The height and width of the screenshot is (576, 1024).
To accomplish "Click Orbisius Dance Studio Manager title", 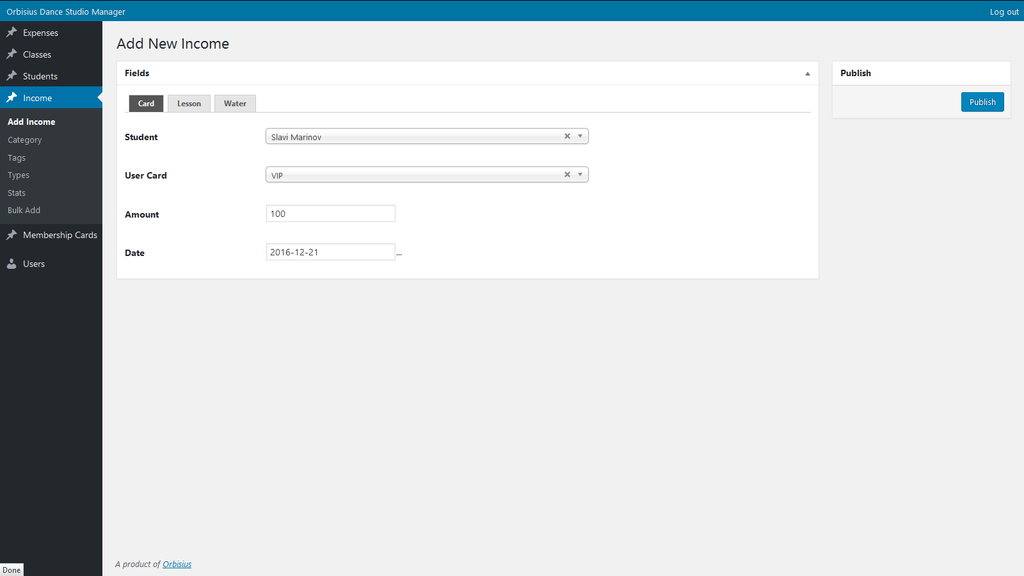I will [66, 12].
